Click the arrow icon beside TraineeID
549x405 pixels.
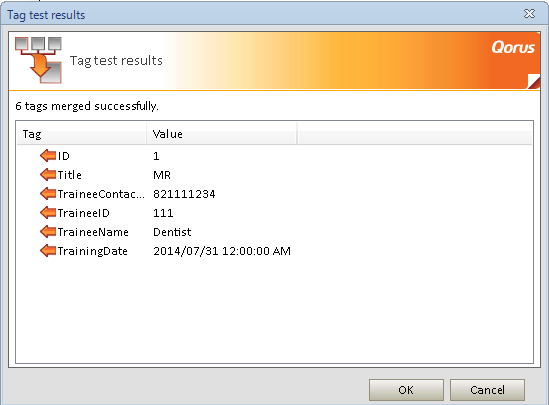click(x=48, y=212)
